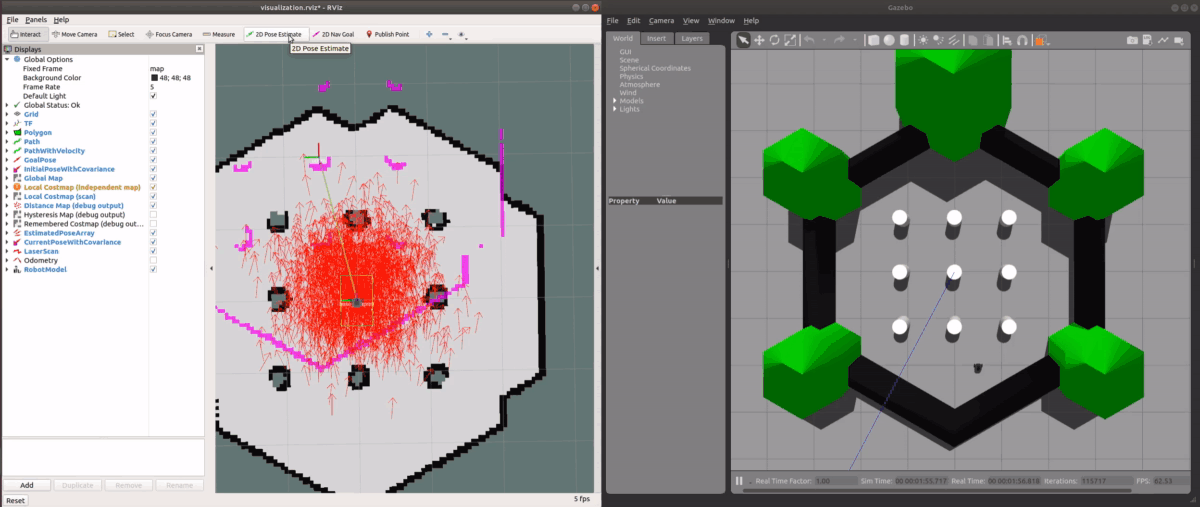Screen dimensions: 1200x507
Task: Expand the Lights node in Gazebo
Action: click(614, 109)
